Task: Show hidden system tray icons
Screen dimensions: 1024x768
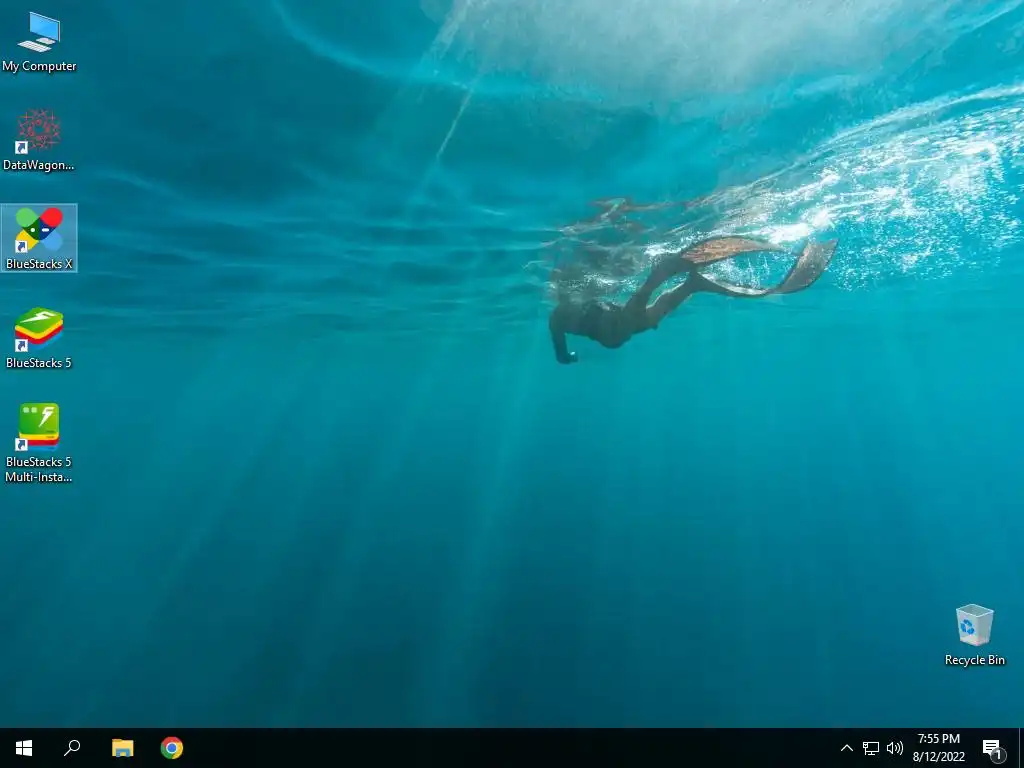Action: [846, 748]
